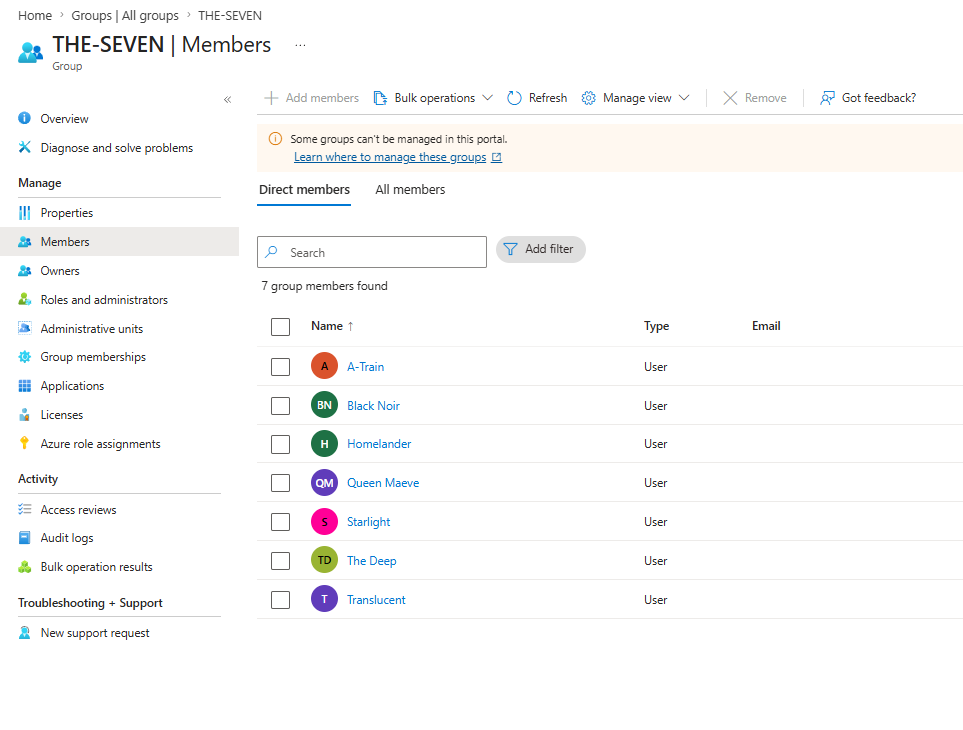Tick the select-all checkbox in table header
963x730 pixels.
click(281, 327)
